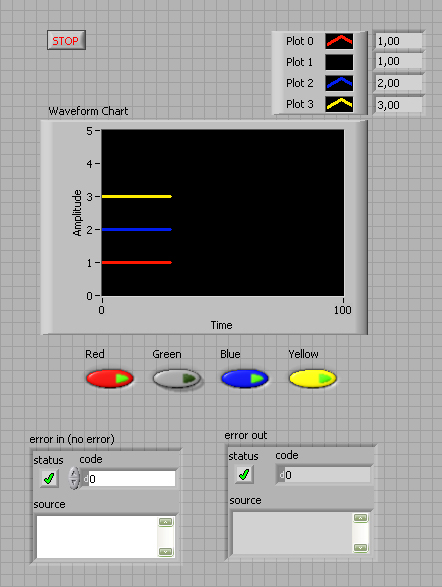Click the down arrow in error in source scrollbar
The width and height of the screenshot is (442, 587).
tap(165, 552)
